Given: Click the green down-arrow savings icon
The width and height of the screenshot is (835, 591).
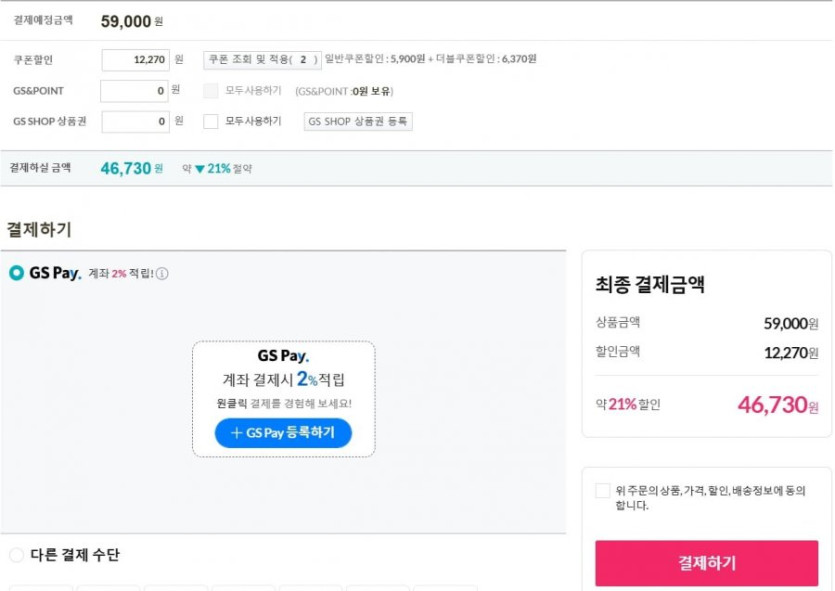Looking at the screenshot, I should (x=200, y=169).
